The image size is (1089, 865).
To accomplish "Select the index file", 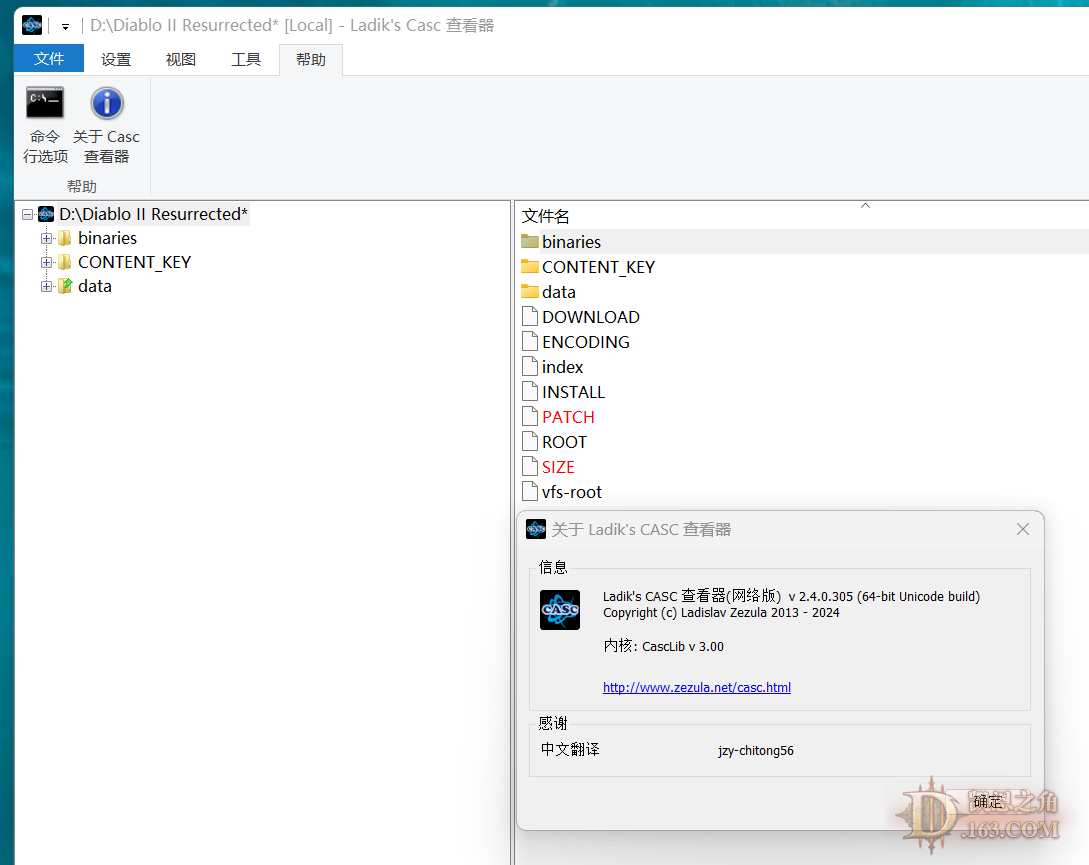I will point(562,367).
